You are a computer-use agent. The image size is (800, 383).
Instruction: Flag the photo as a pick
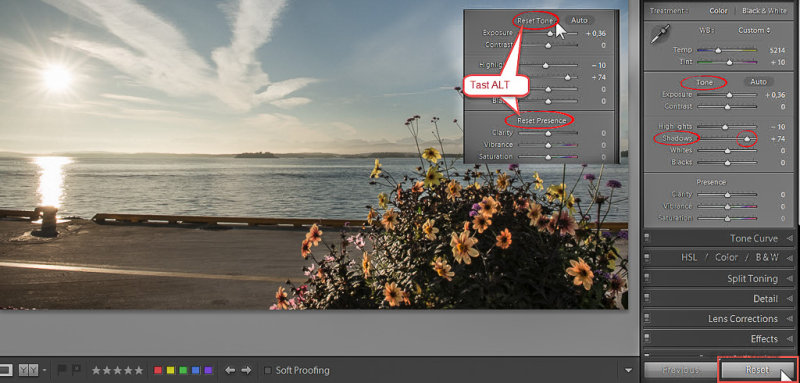pyautogui.click(x=62, y=370)
